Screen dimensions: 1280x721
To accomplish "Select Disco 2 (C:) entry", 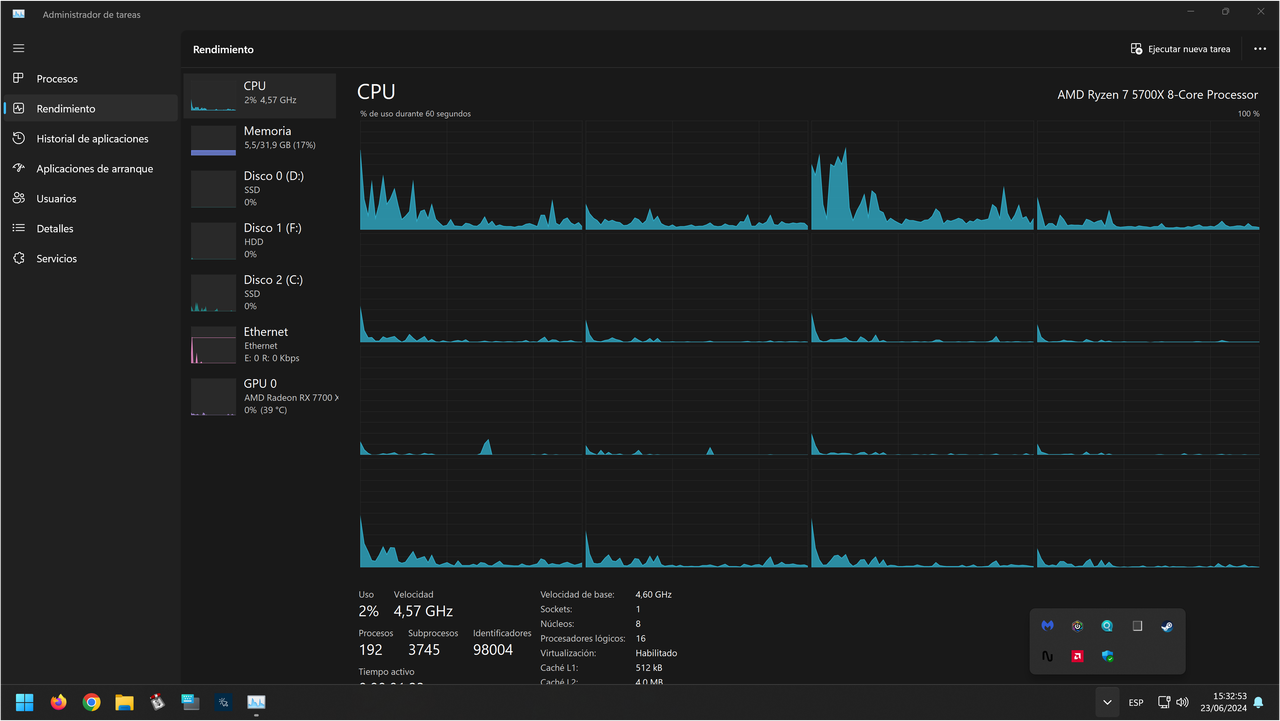I will pos(260,292).
